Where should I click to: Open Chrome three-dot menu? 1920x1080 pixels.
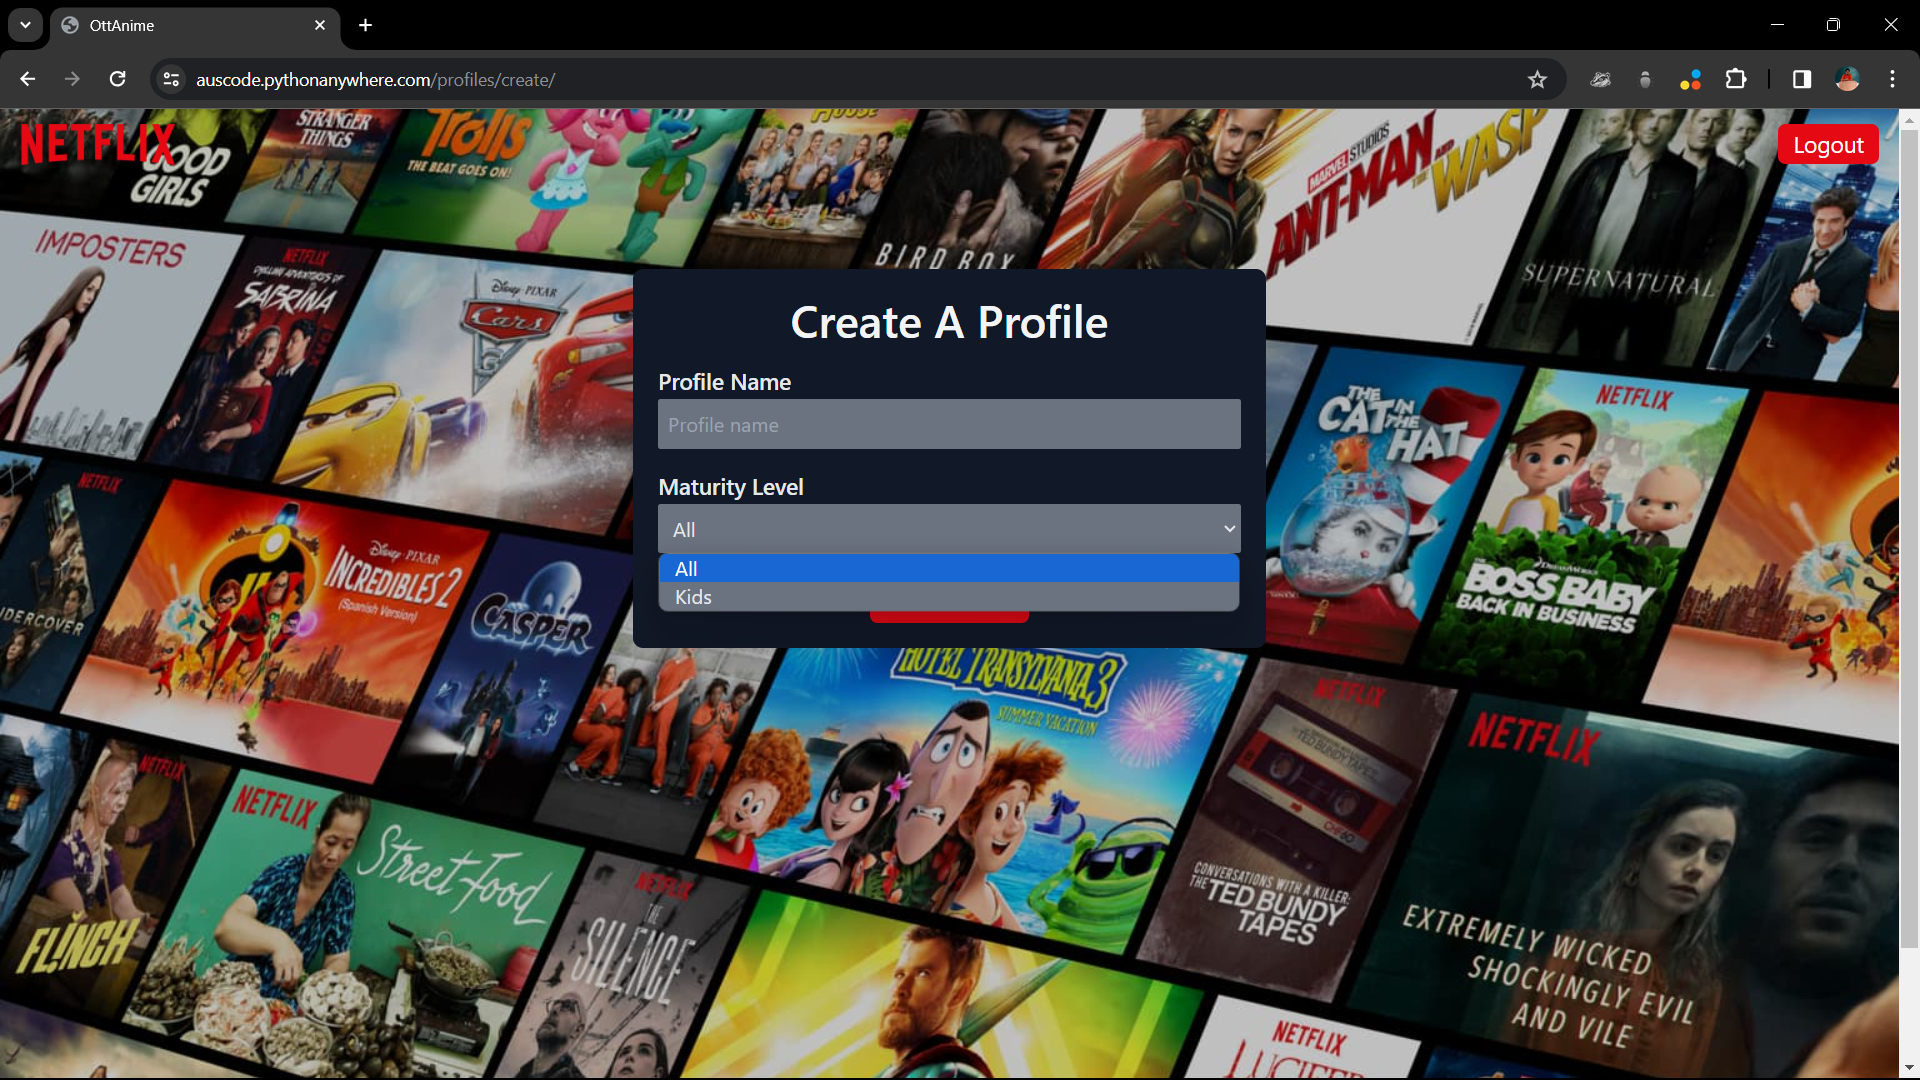(x=1892, y=79)
